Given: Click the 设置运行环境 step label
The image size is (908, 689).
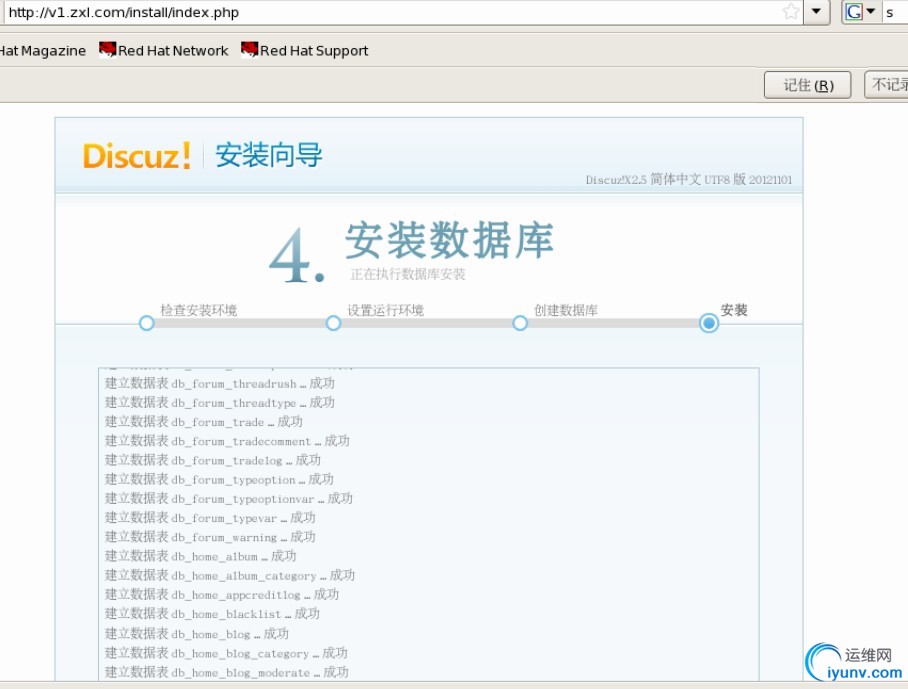Looking at the screenshot, I should [386, 310].
